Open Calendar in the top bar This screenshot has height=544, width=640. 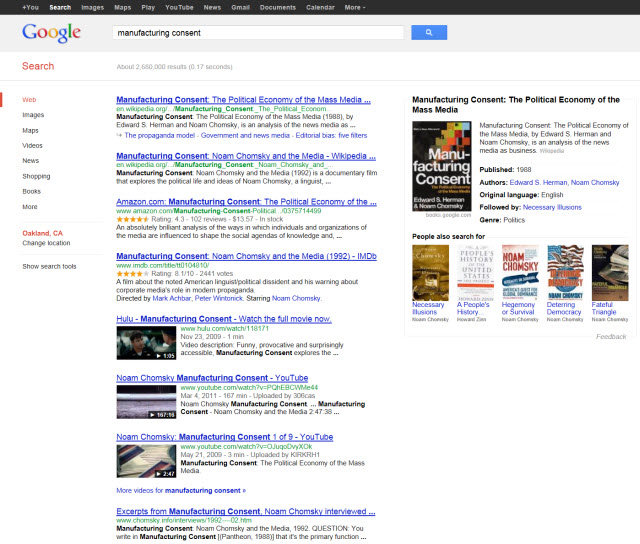pyautogui.click(x=320, y=7)
